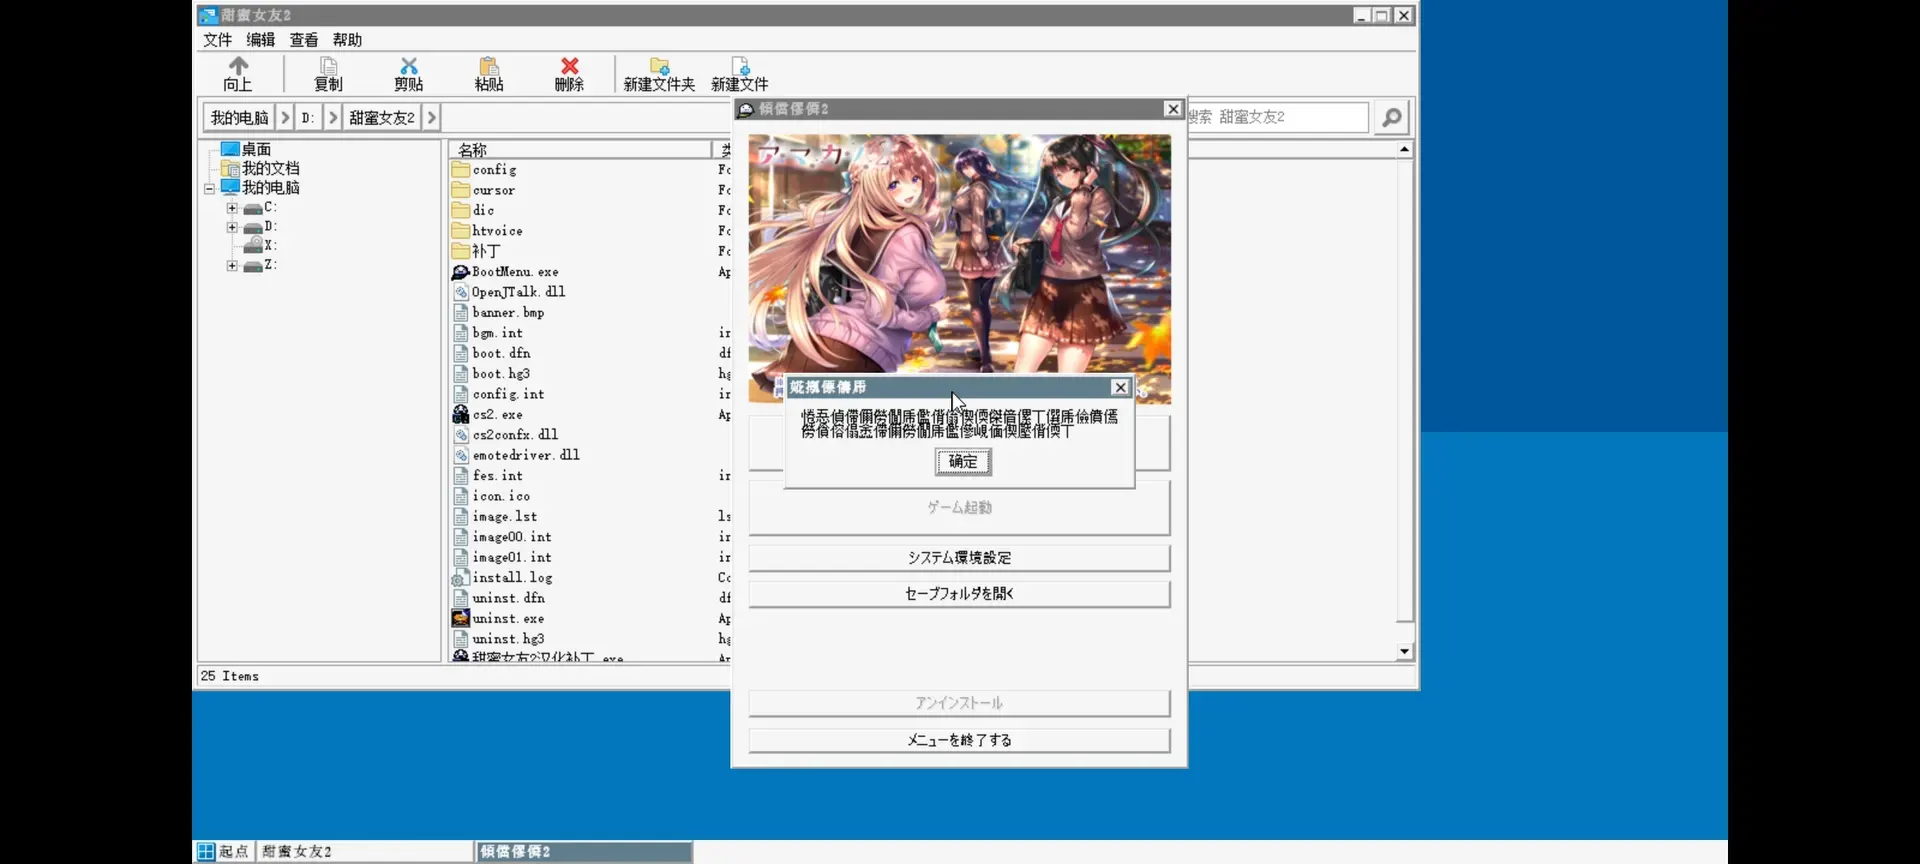Select the dic folder icon
1920x864 pixels.
[460, 210]
